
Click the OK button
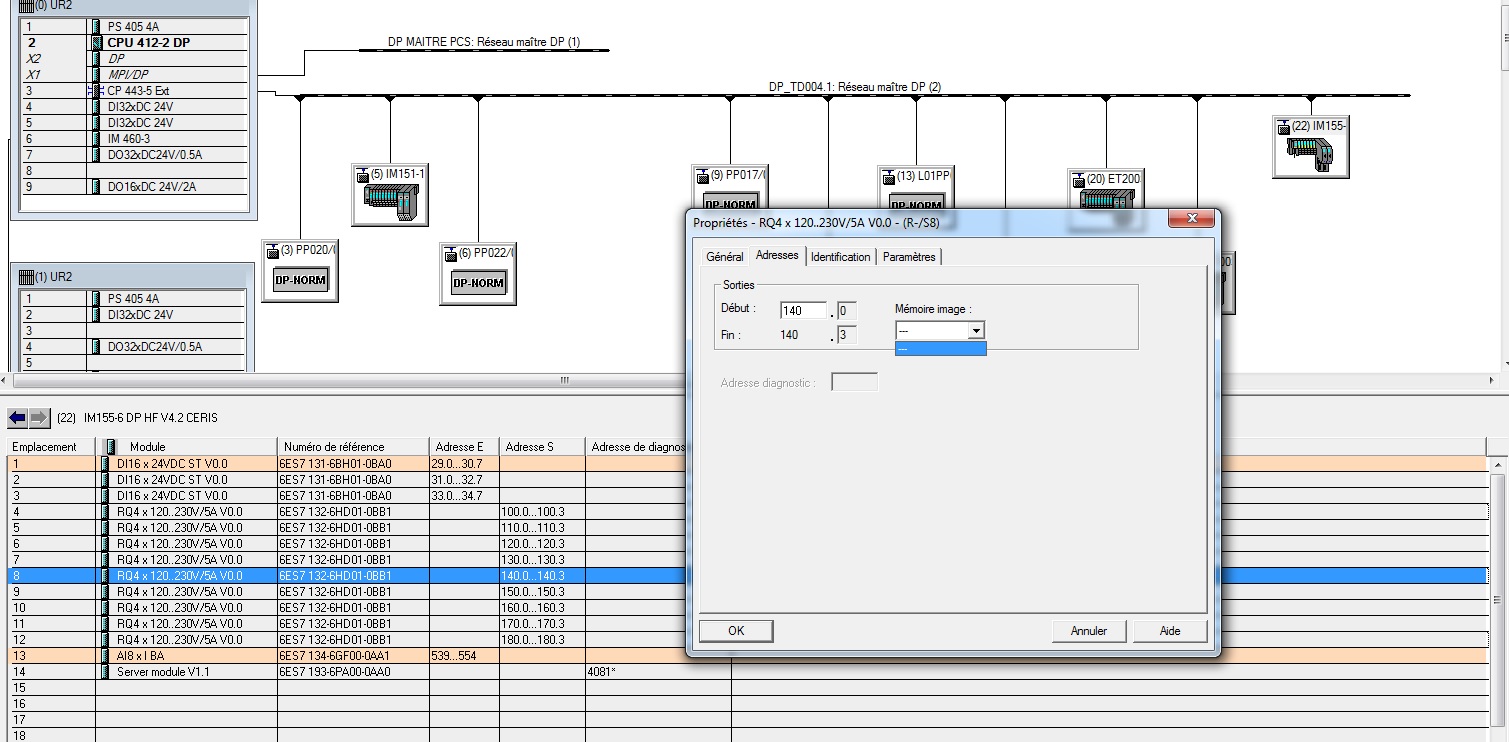click(x=736, y=631)
